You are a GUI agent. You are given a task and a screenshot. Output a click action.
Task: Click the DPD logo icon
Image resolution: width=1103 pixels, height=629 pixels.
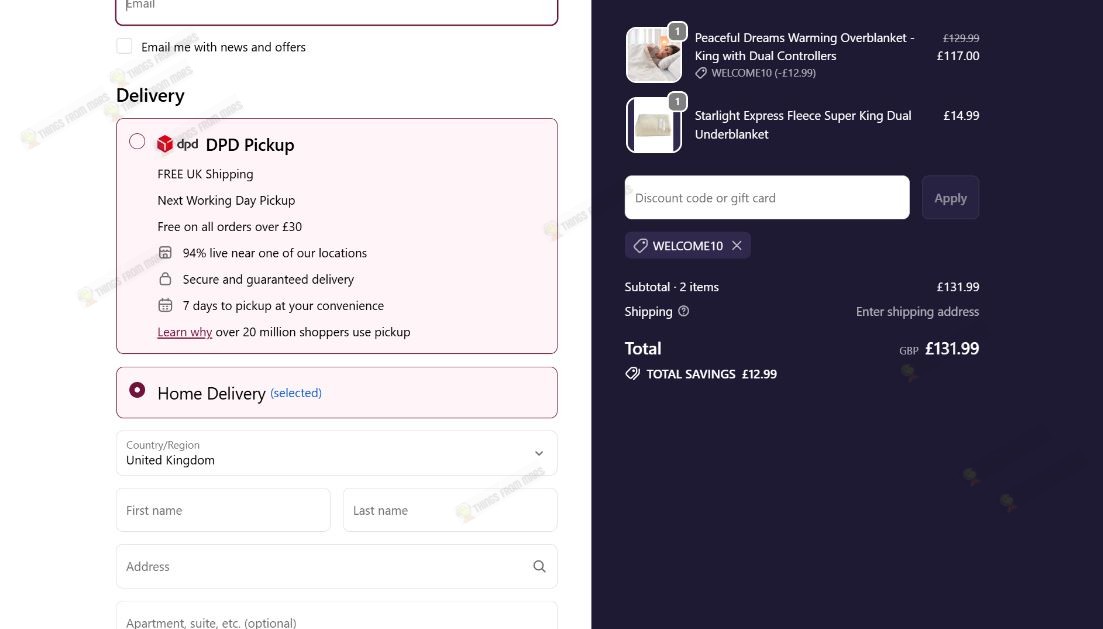pos(178,144)
